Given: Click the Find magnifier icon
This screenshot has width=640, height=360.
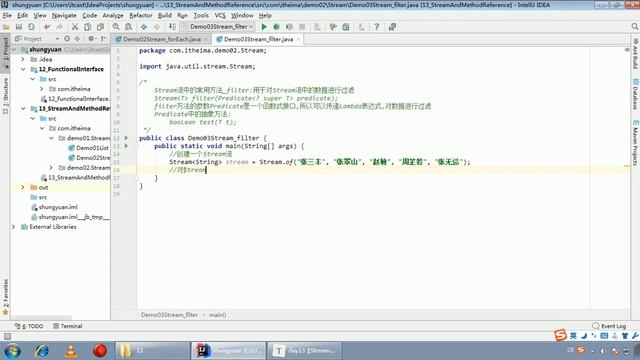Looking at the screenshot, I should click(116, 27).
